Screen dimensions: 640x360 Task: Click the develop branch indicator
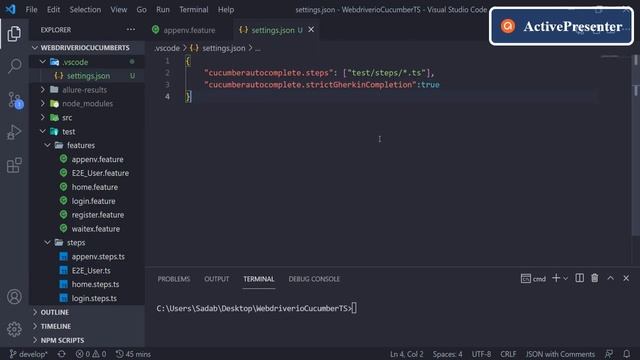(29, 354)
